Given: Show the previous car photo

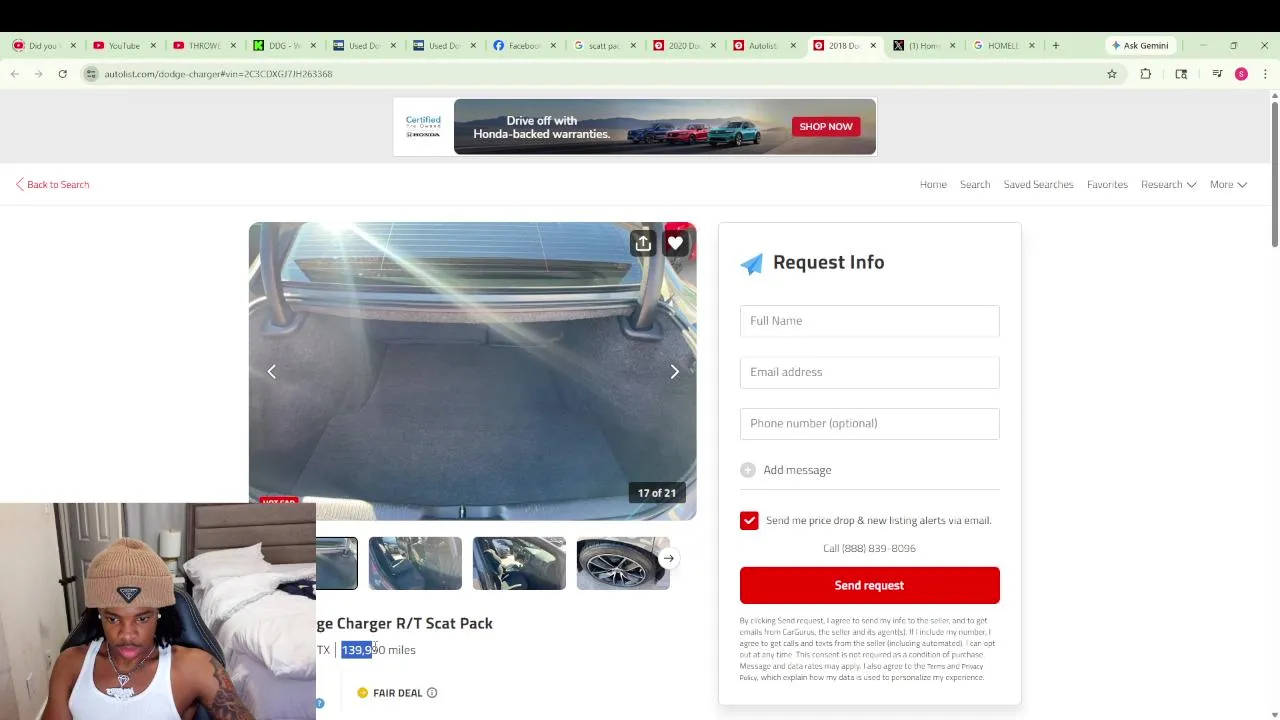Looking at the screenshot, I should [x=271, y=371].
